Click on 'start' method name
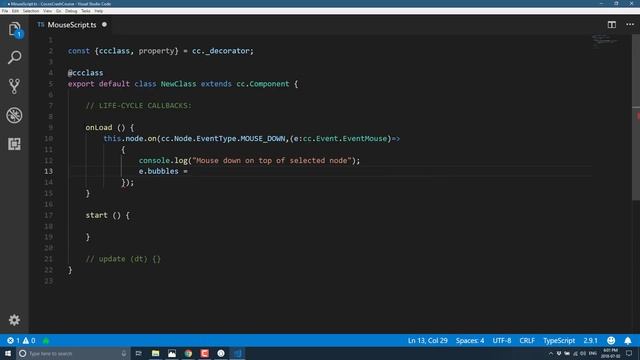 click(x=96, y=215)
